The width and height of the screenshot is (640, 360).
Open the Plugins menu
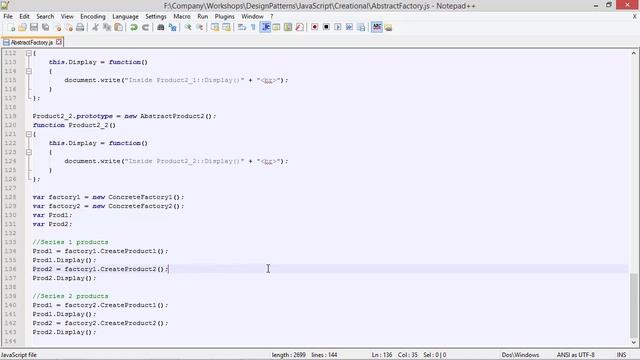(x=224, y=16)
